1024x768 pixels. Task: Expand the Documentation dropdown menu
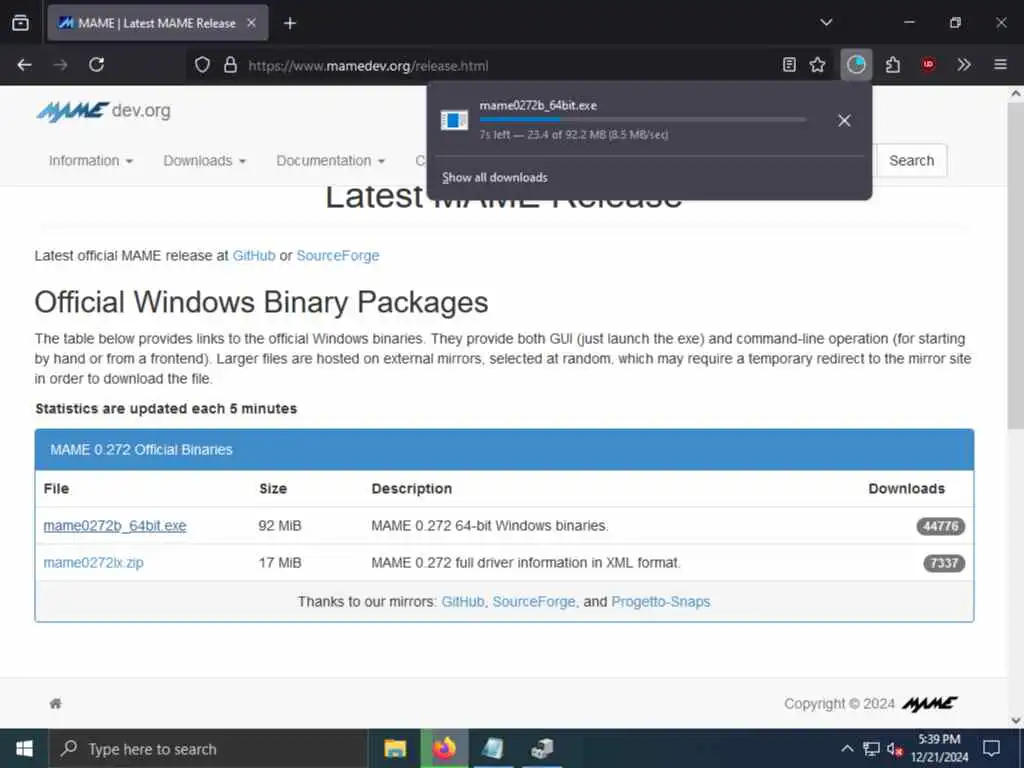(x=330, y=161)
